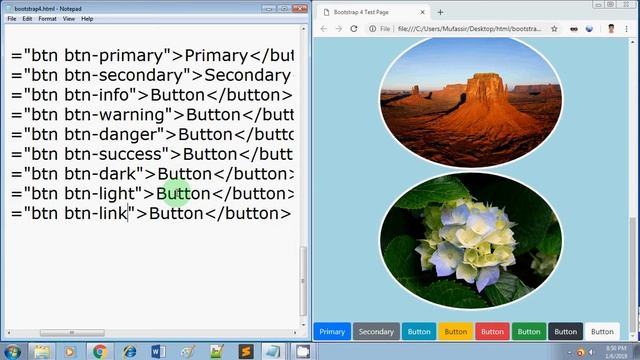Click the green notepad-pencil taskbar icon
This screenshot has height=360, width=640.
[x=217, y=351]
